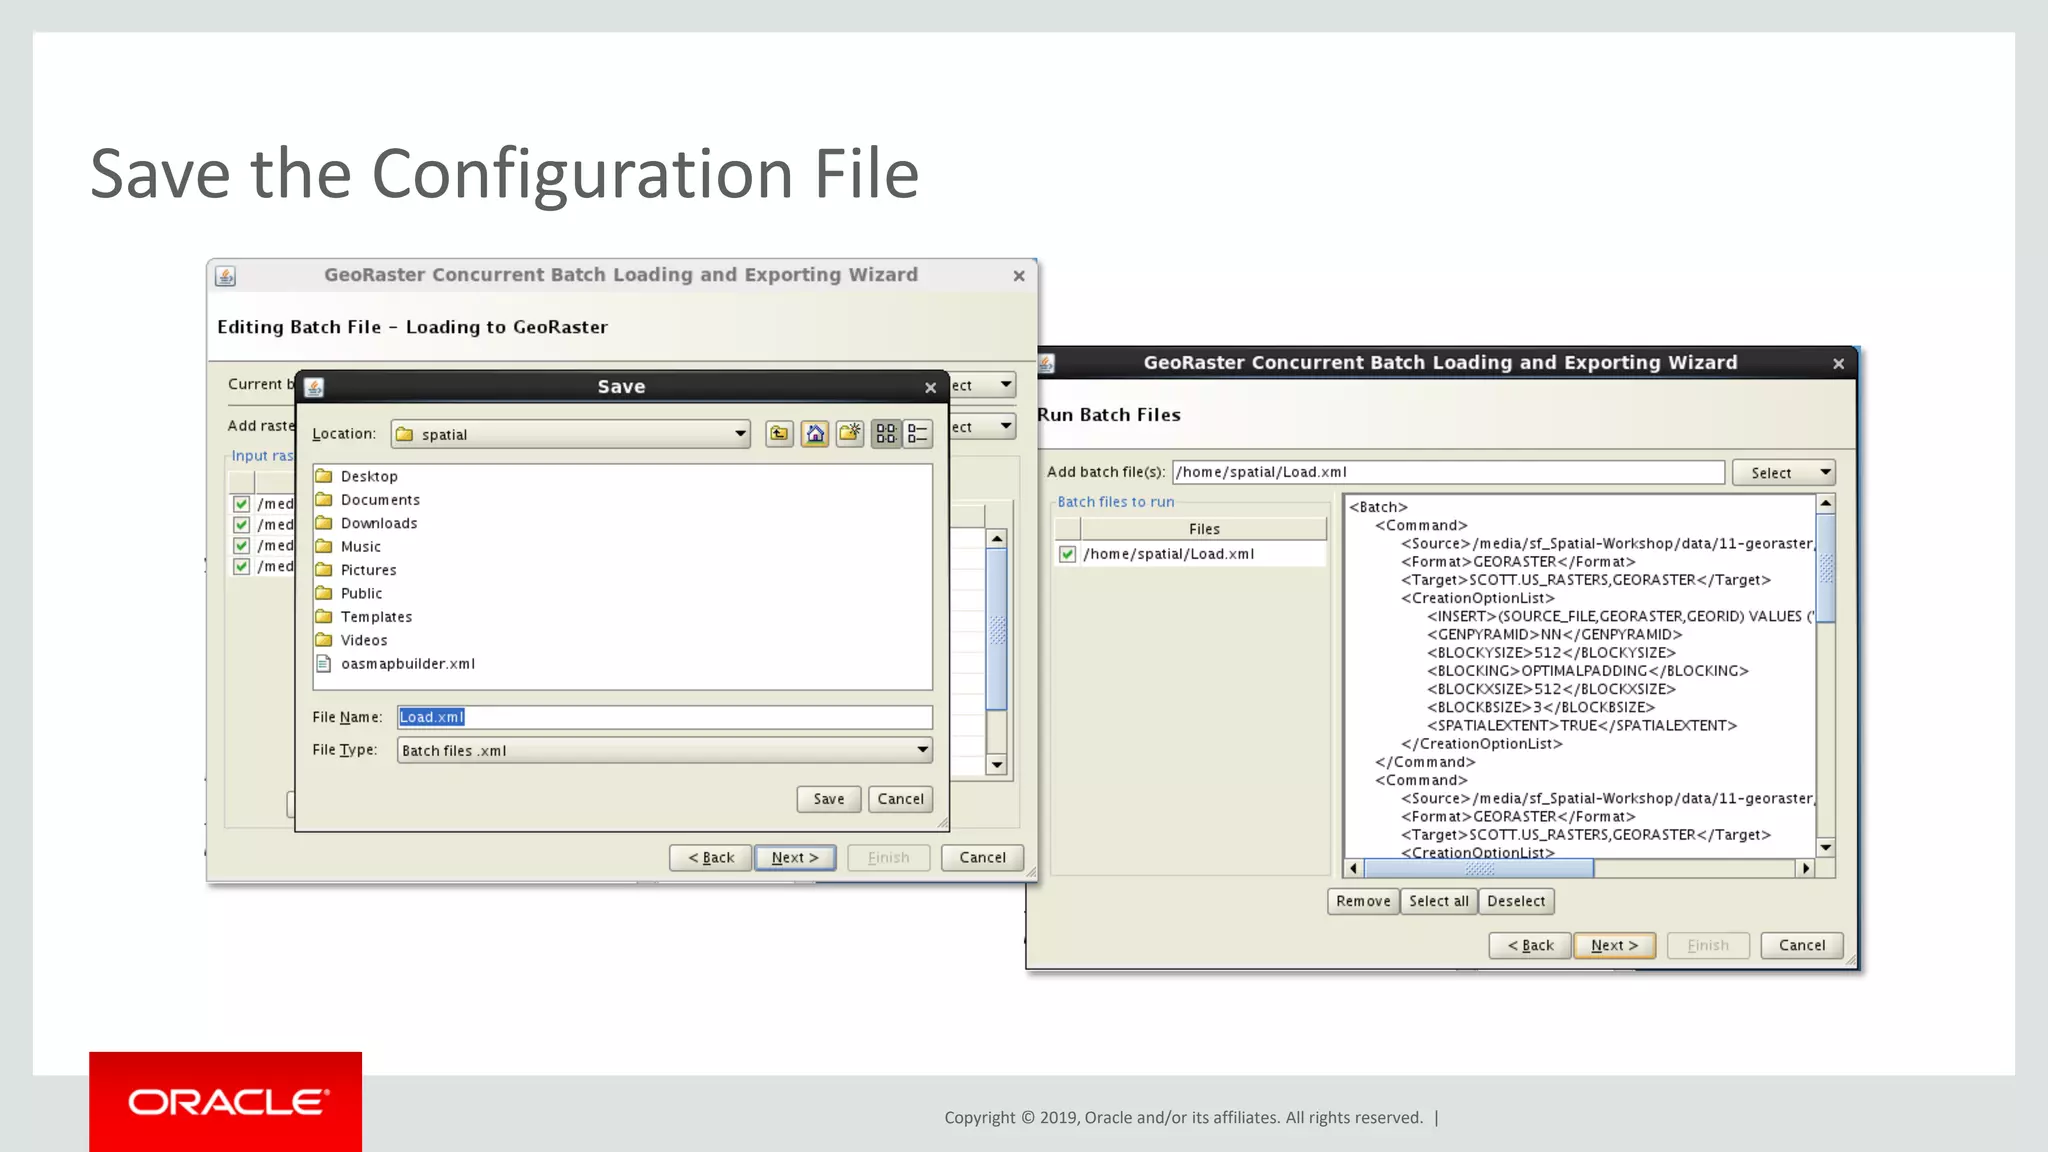
Task: Switch Save dialog to list view
Action: (886, 433)
